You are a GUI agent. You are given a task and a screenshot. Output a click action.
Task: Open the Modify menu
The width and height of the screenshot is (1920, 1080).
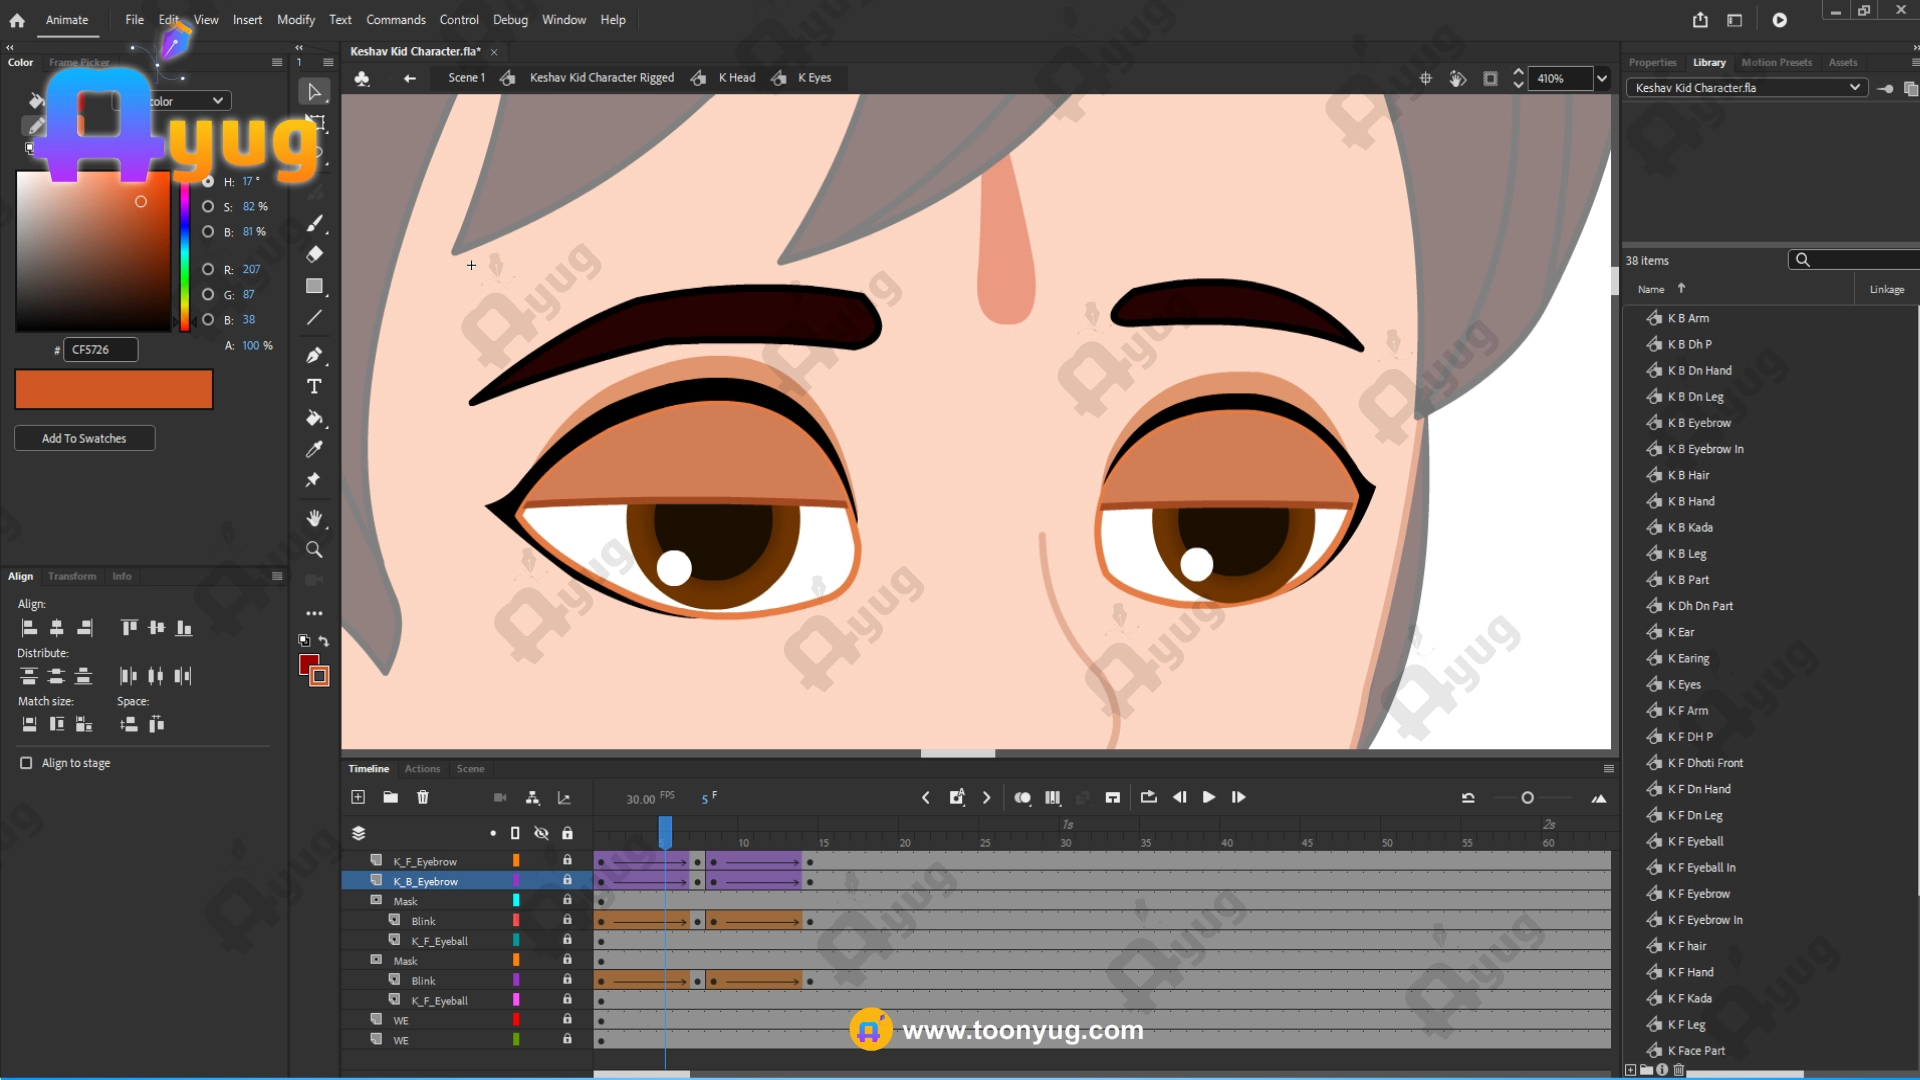tap(295, 19)
